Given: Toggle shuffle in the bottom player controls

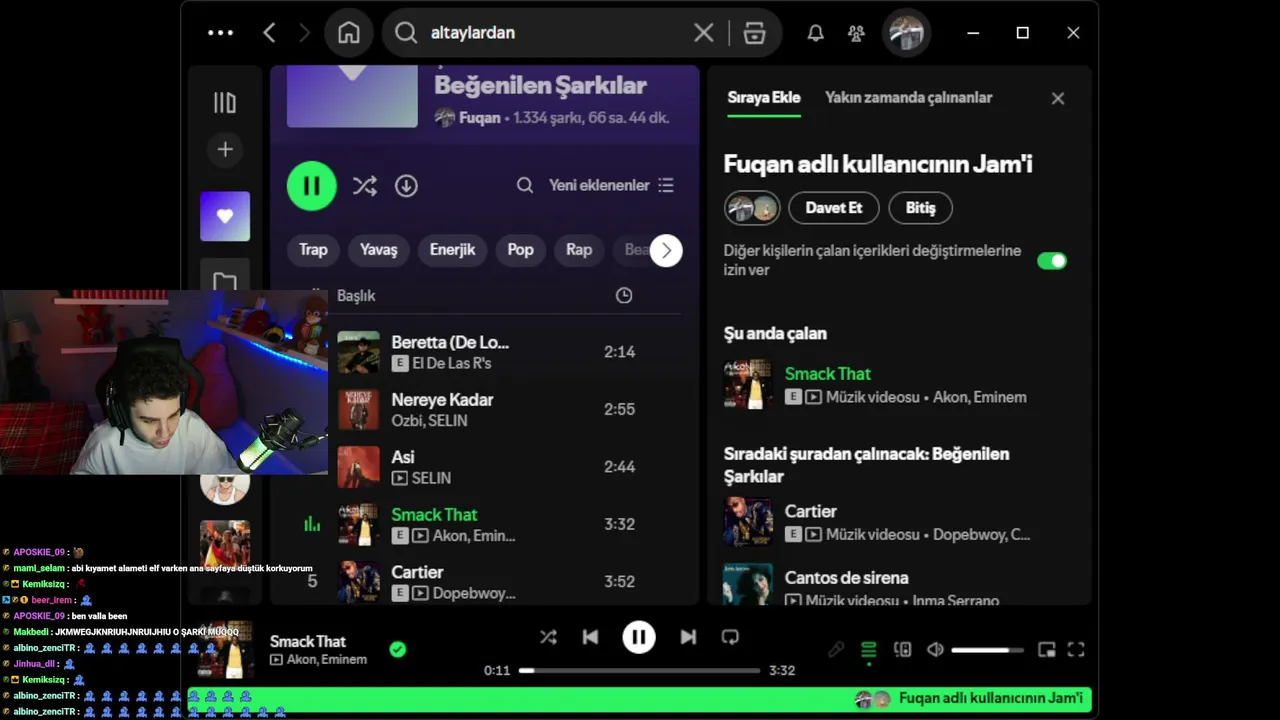Looking at the screenshot, I should click(x=548, y=637).
